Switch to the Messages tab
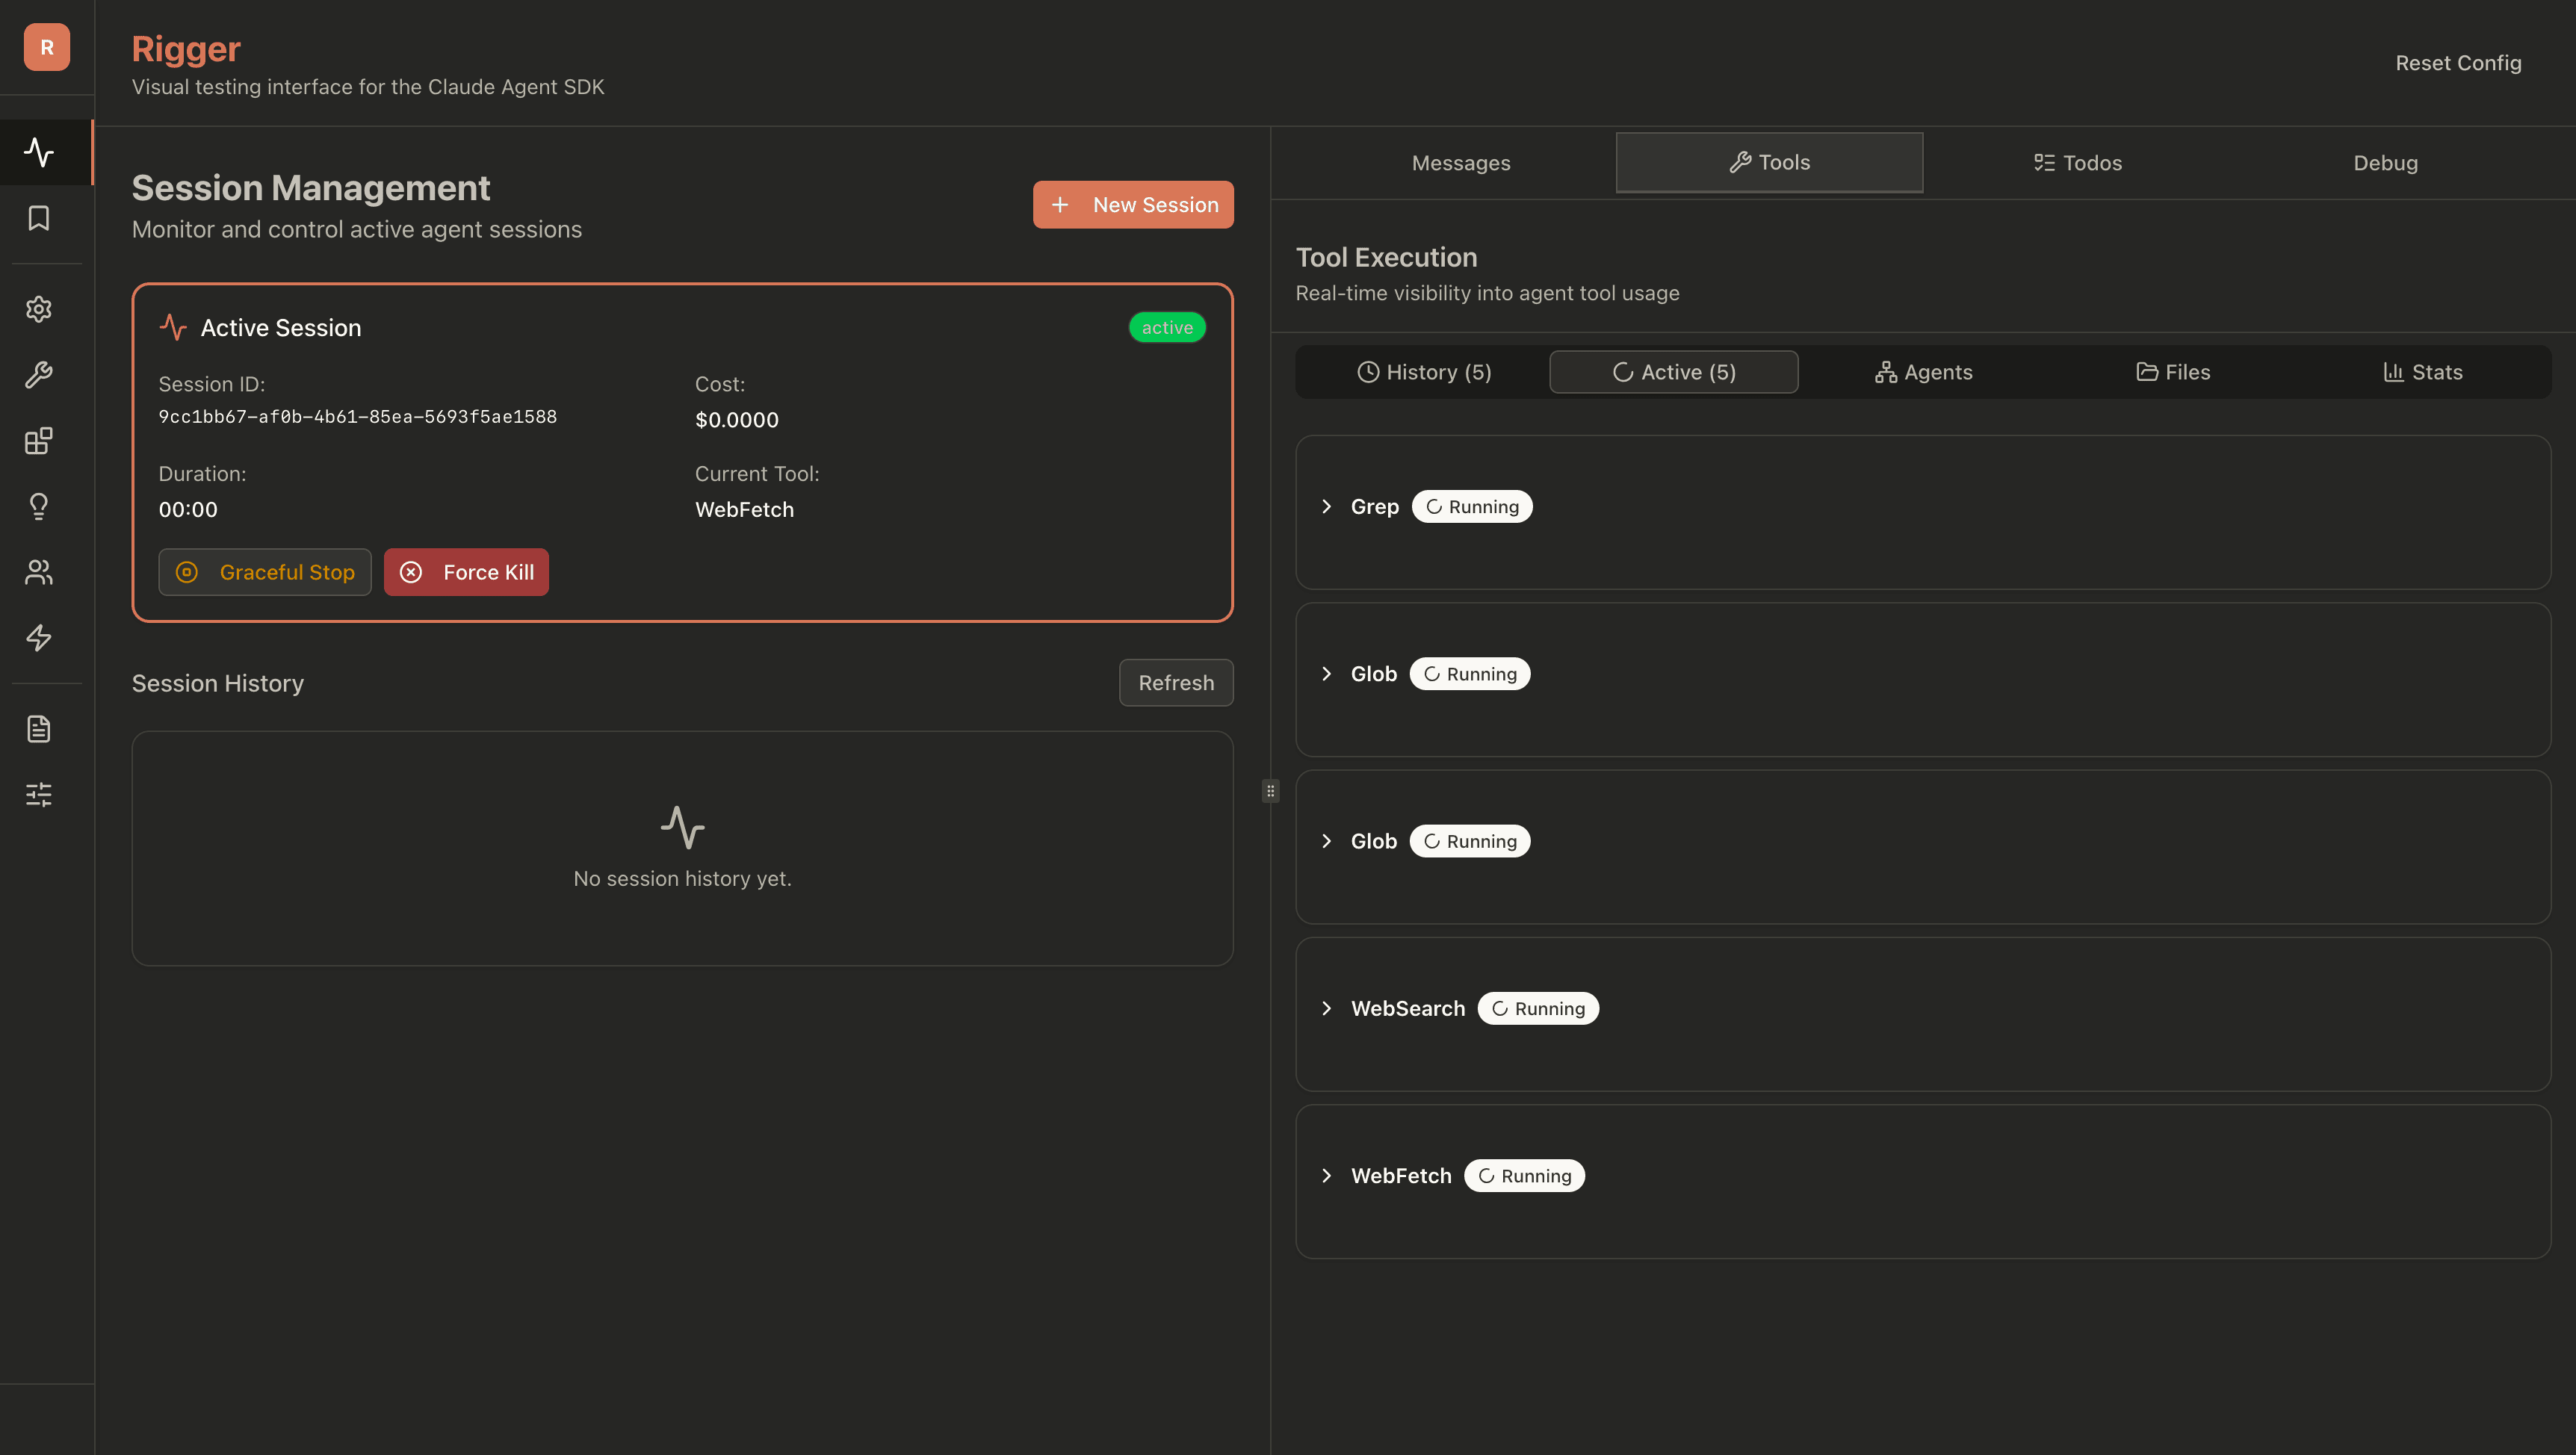This screenshot has height=1455, width=2576. click(x=1461, y=163)
